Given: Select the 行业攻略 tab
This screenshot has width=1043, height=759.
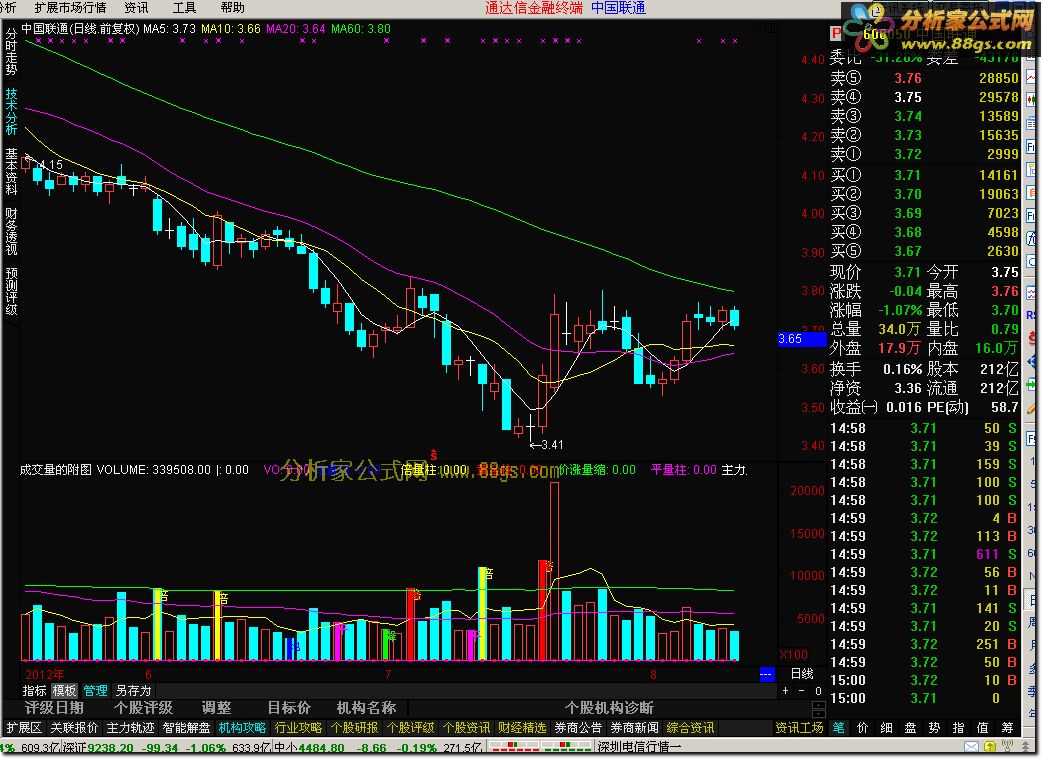Looking at the screenshot, I should click(298, 728).
